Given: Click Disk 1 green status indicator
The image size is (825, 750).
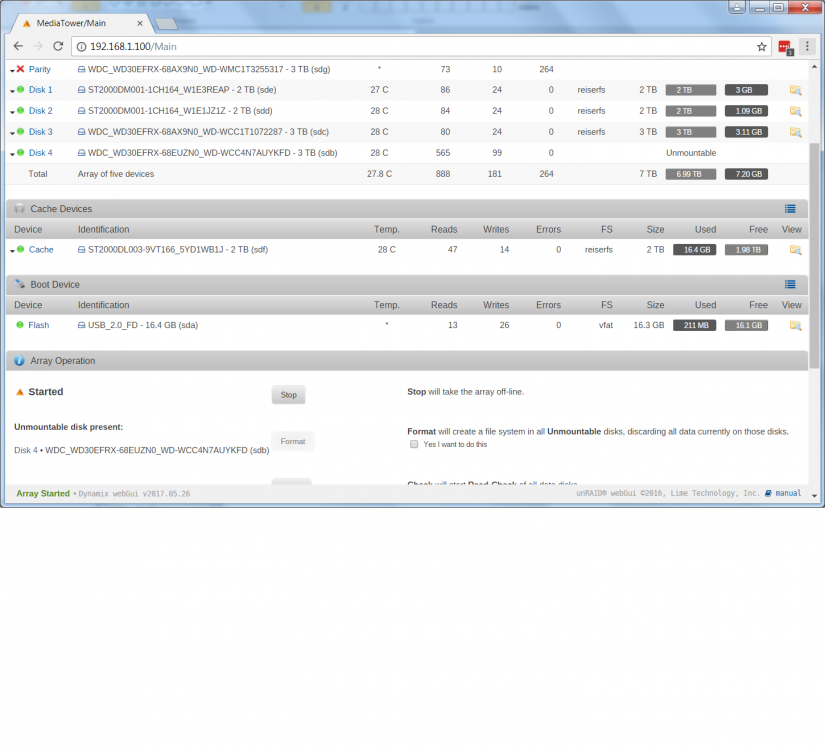Looking at the screenshot, I should pyautogui.click(x=21, y=89).
